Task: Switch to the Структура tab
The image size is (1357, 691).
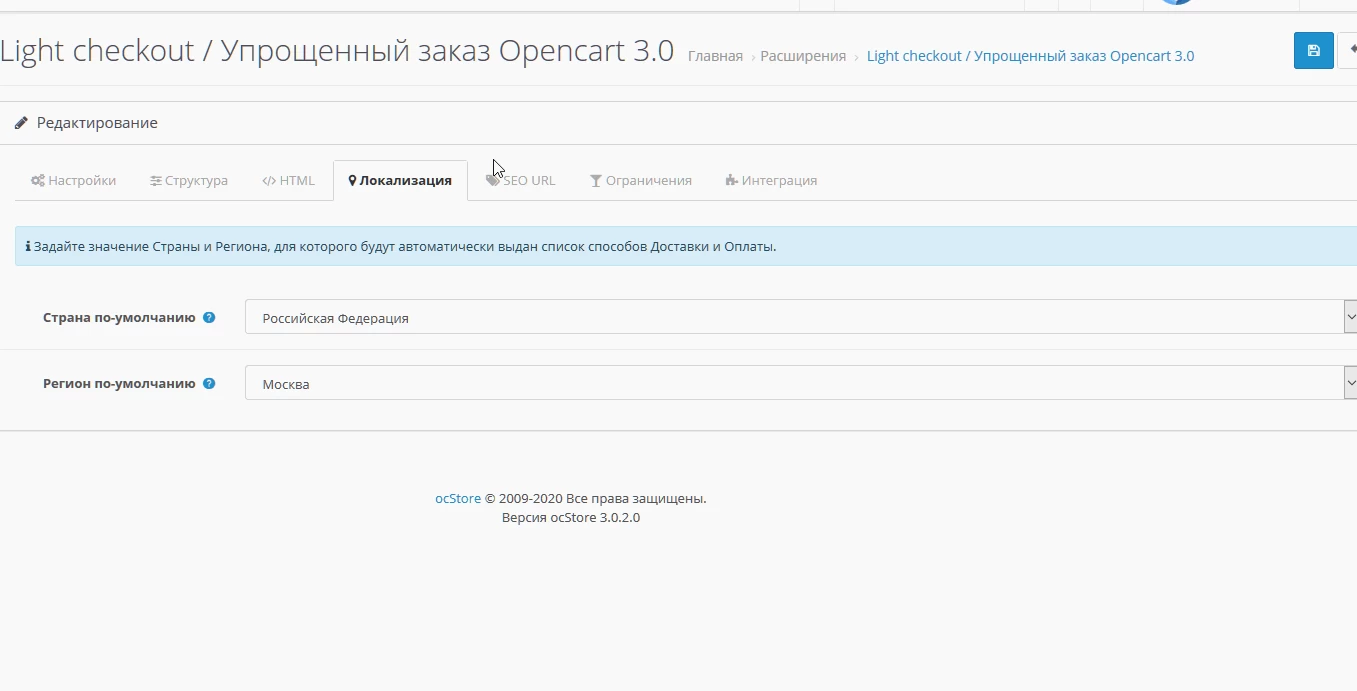Action: [189, 181]
